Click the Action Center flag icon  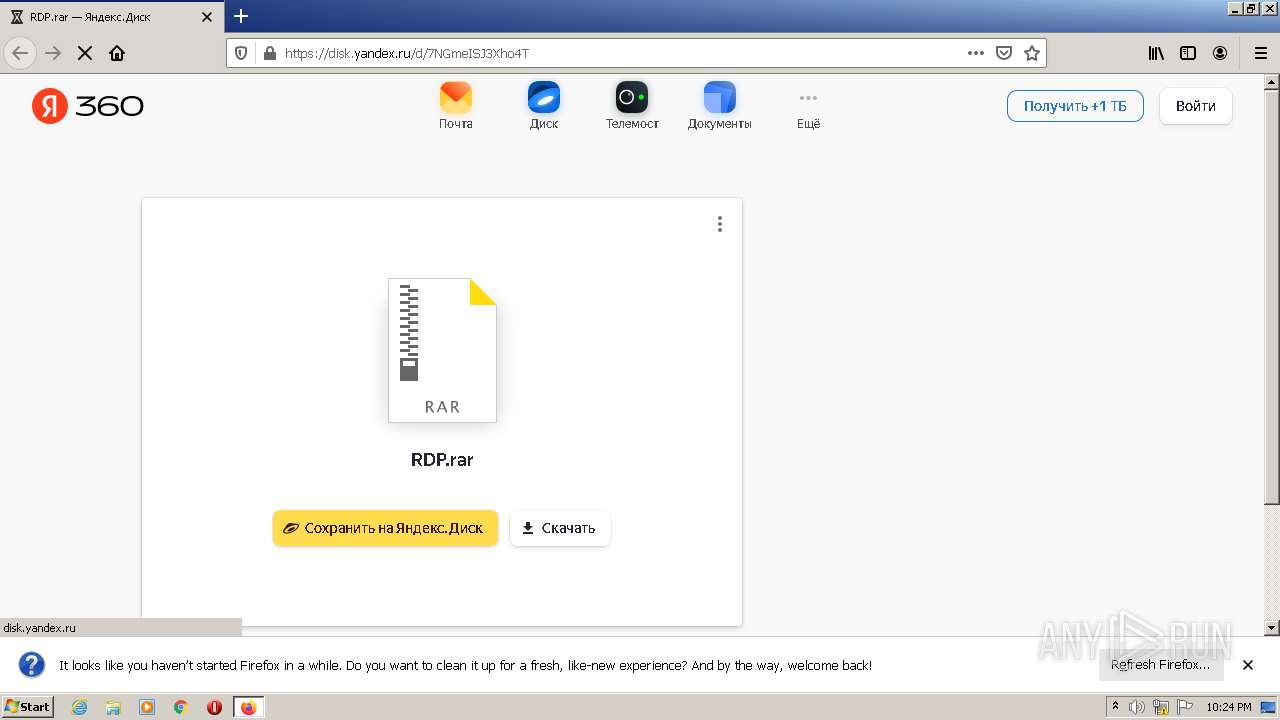click(x=1185, y=707)
